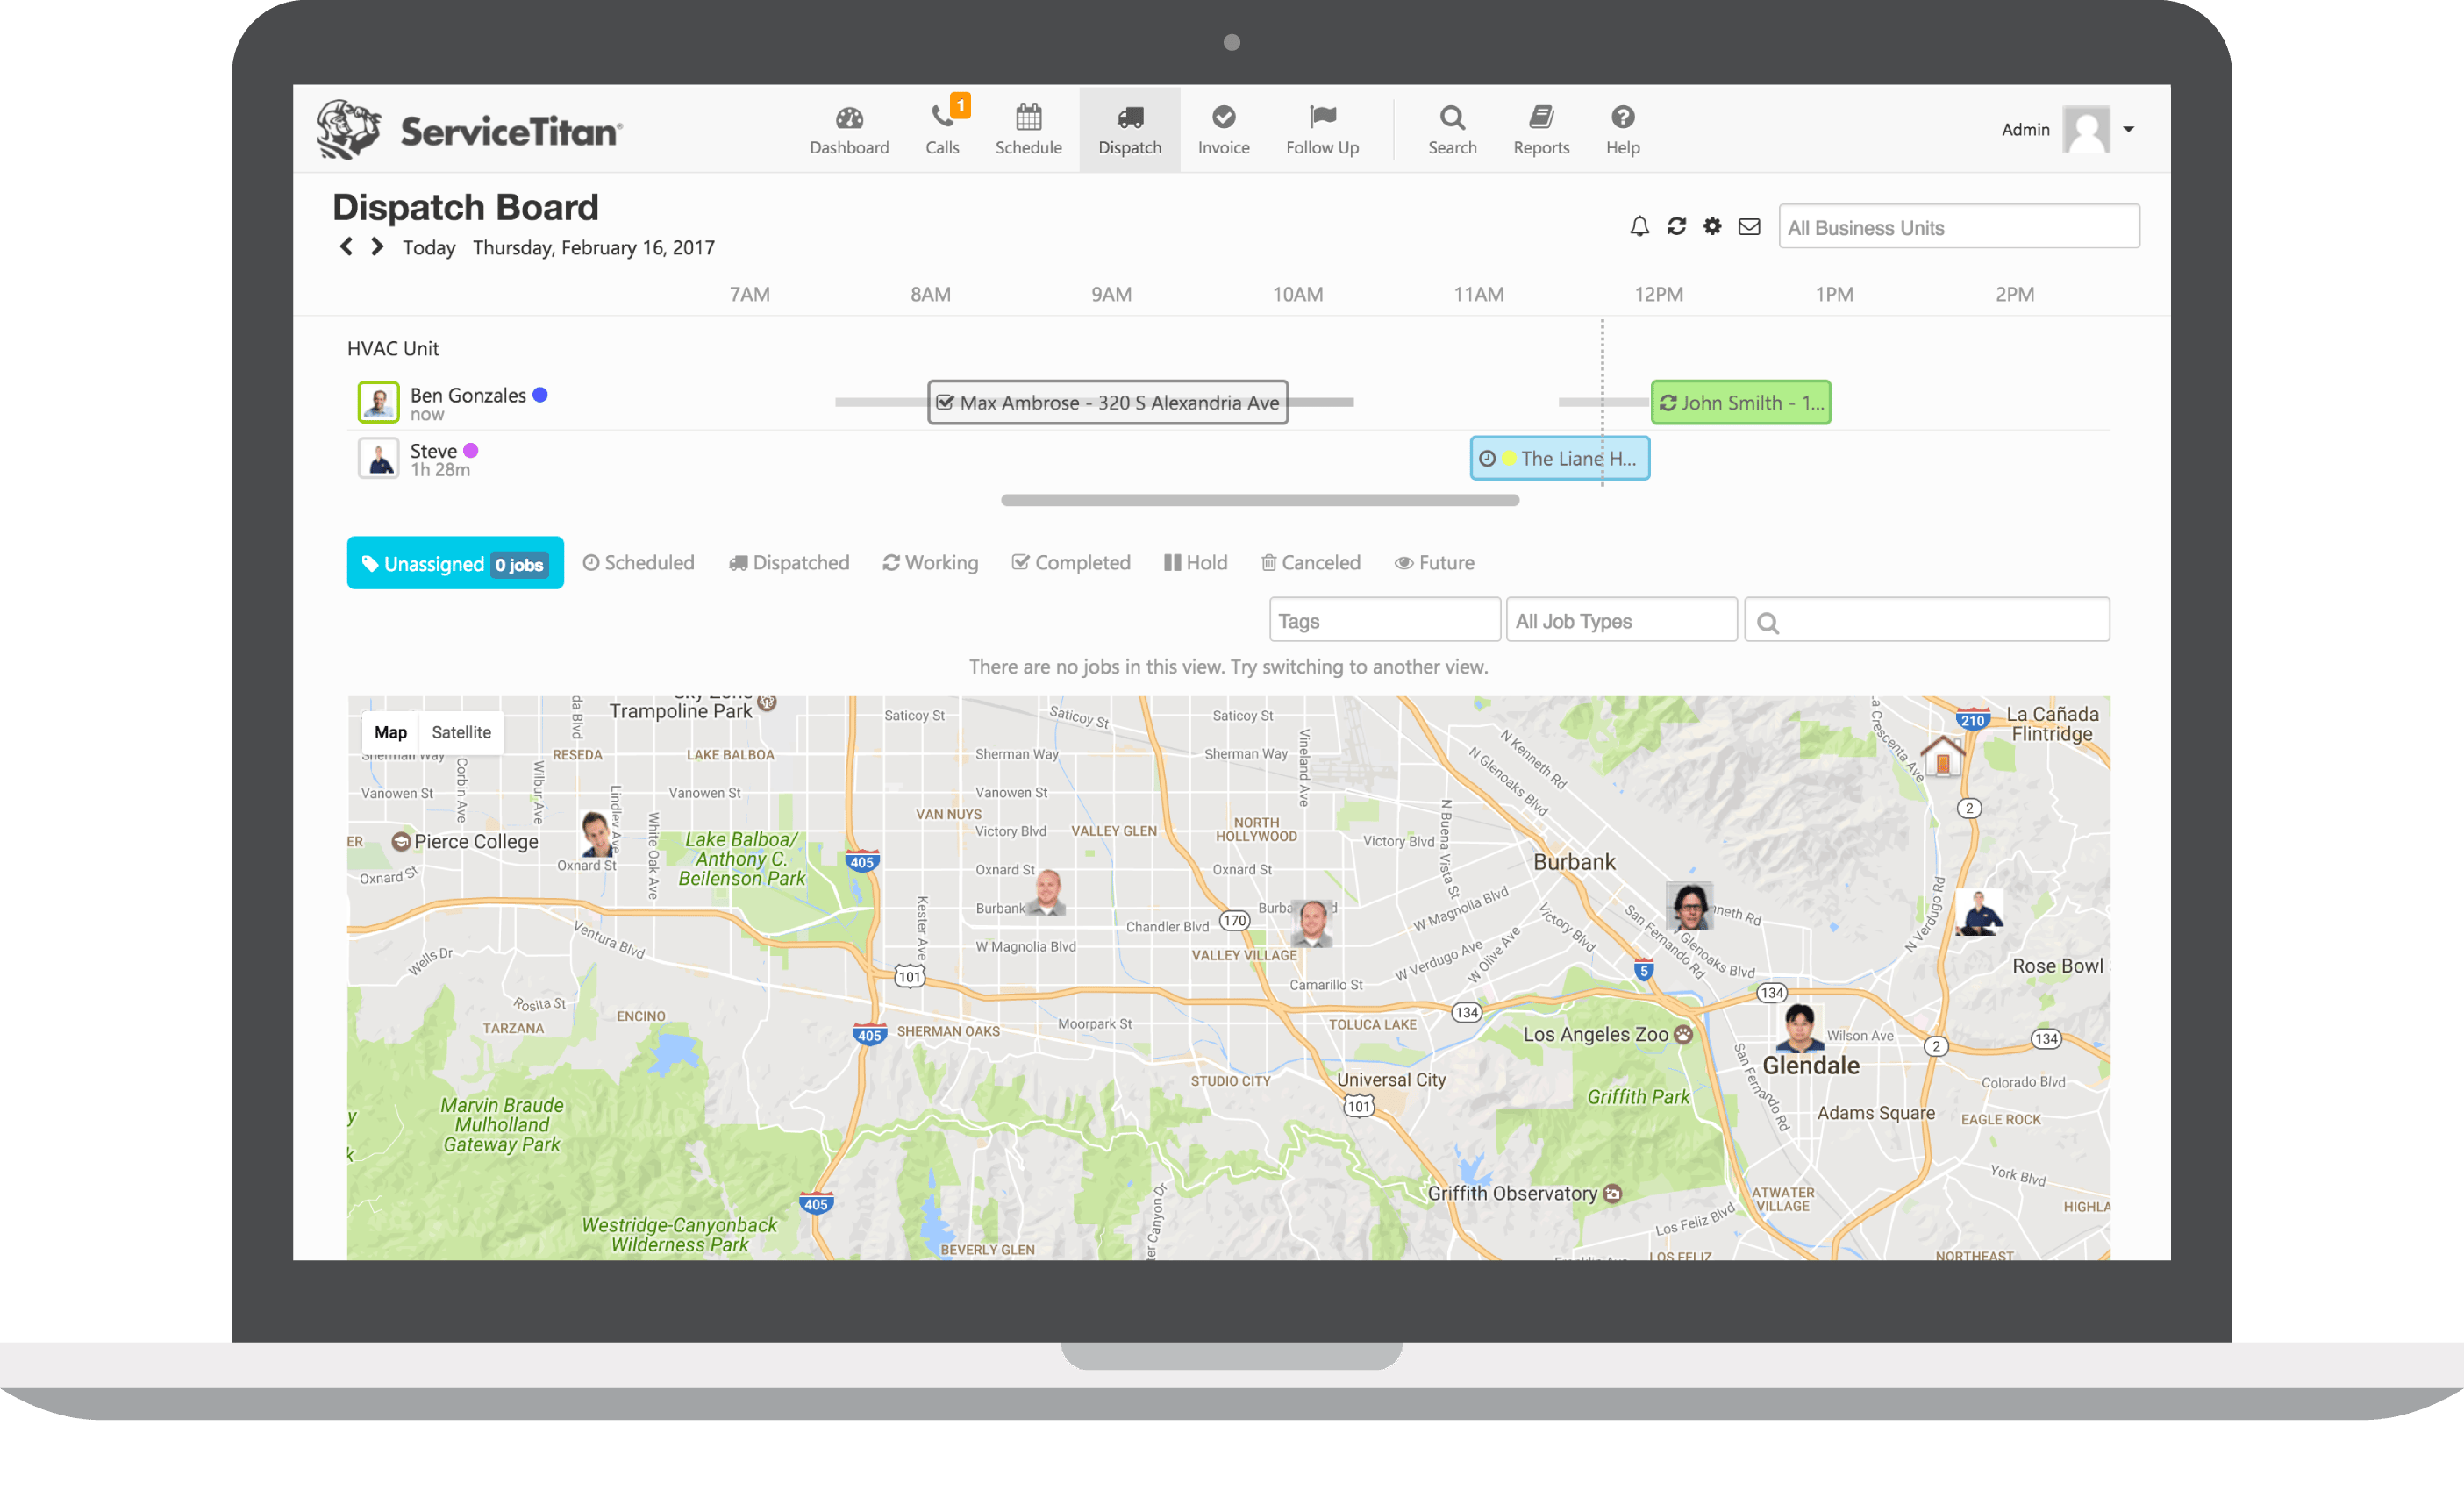Click the Today link
The height and width of the screenshot is (1490, 2464).
tap(428, 248)
